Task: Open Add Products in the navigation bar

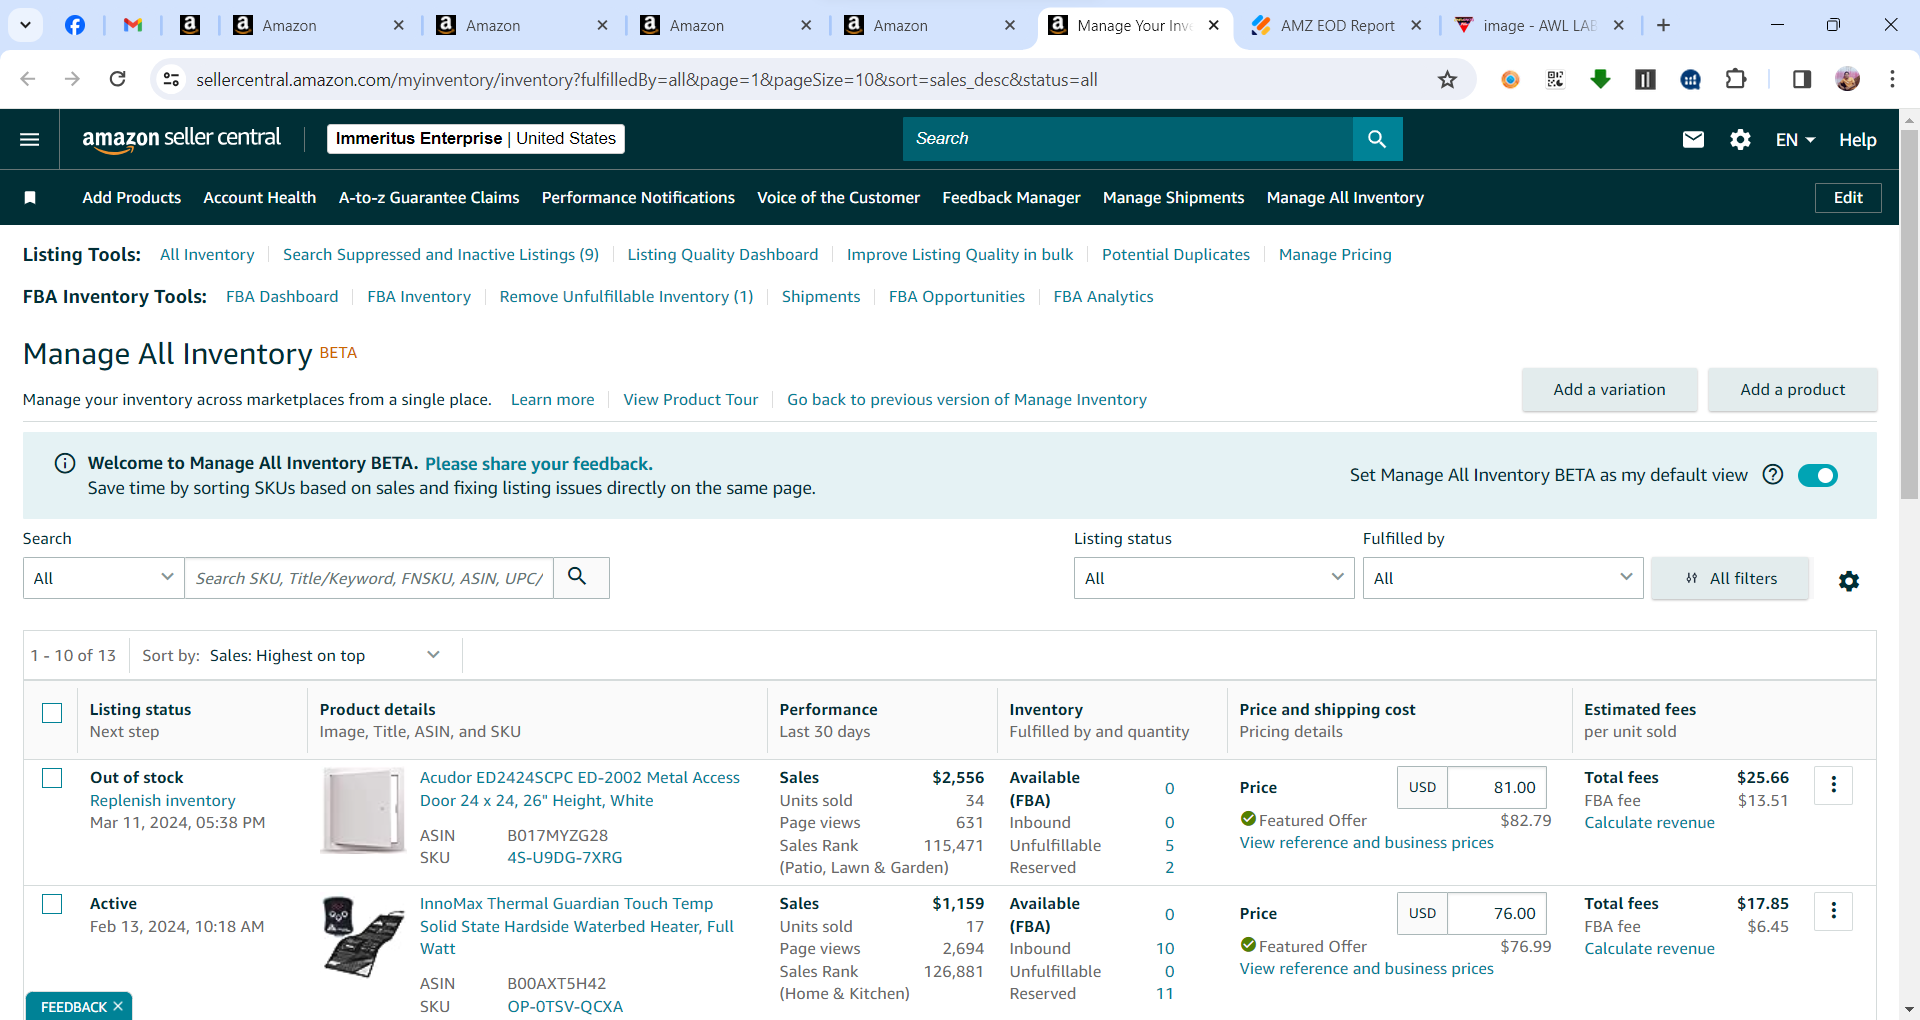Action: point(132,198)
